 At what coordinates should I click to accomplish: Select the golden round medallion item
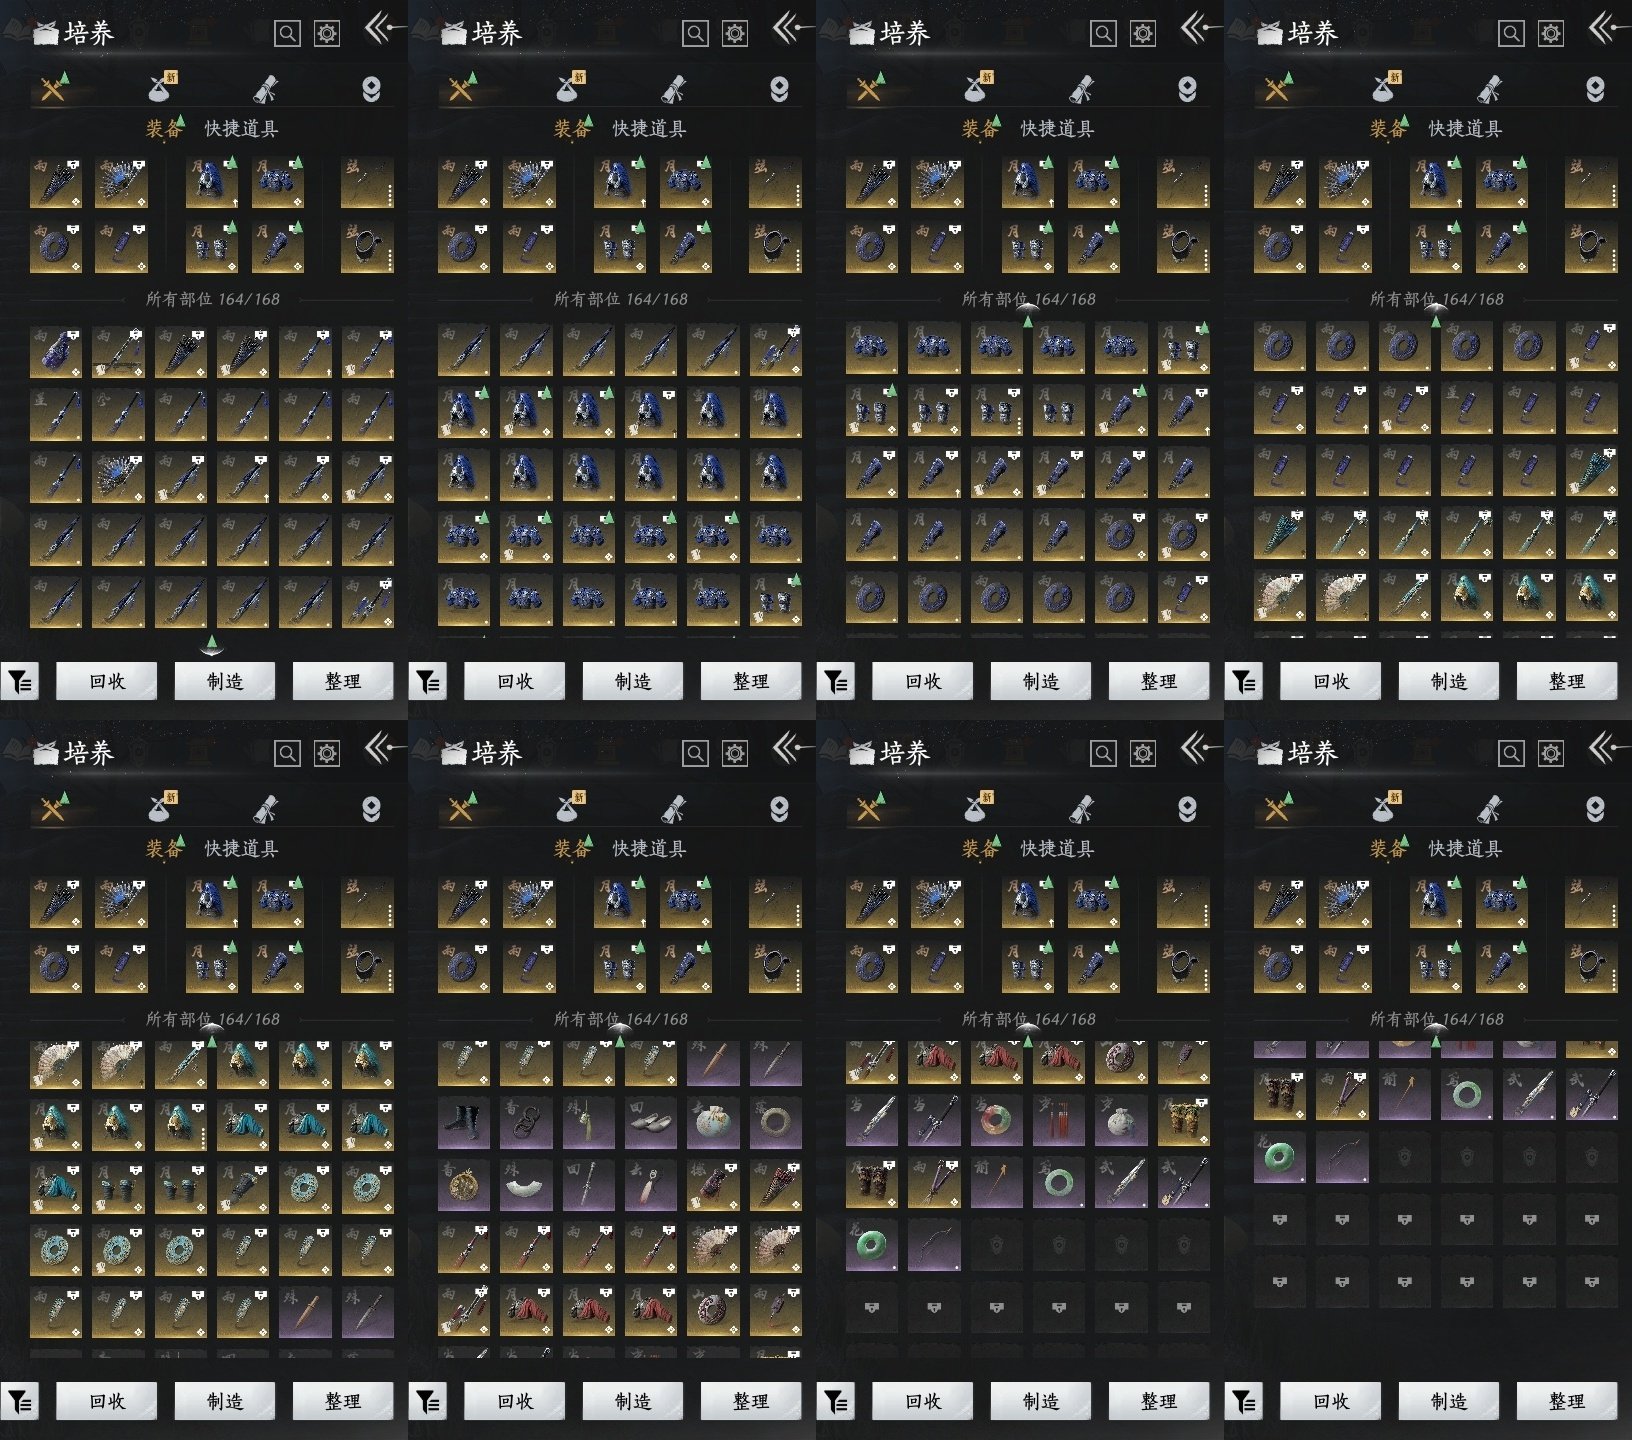(x=463, y=1186)
